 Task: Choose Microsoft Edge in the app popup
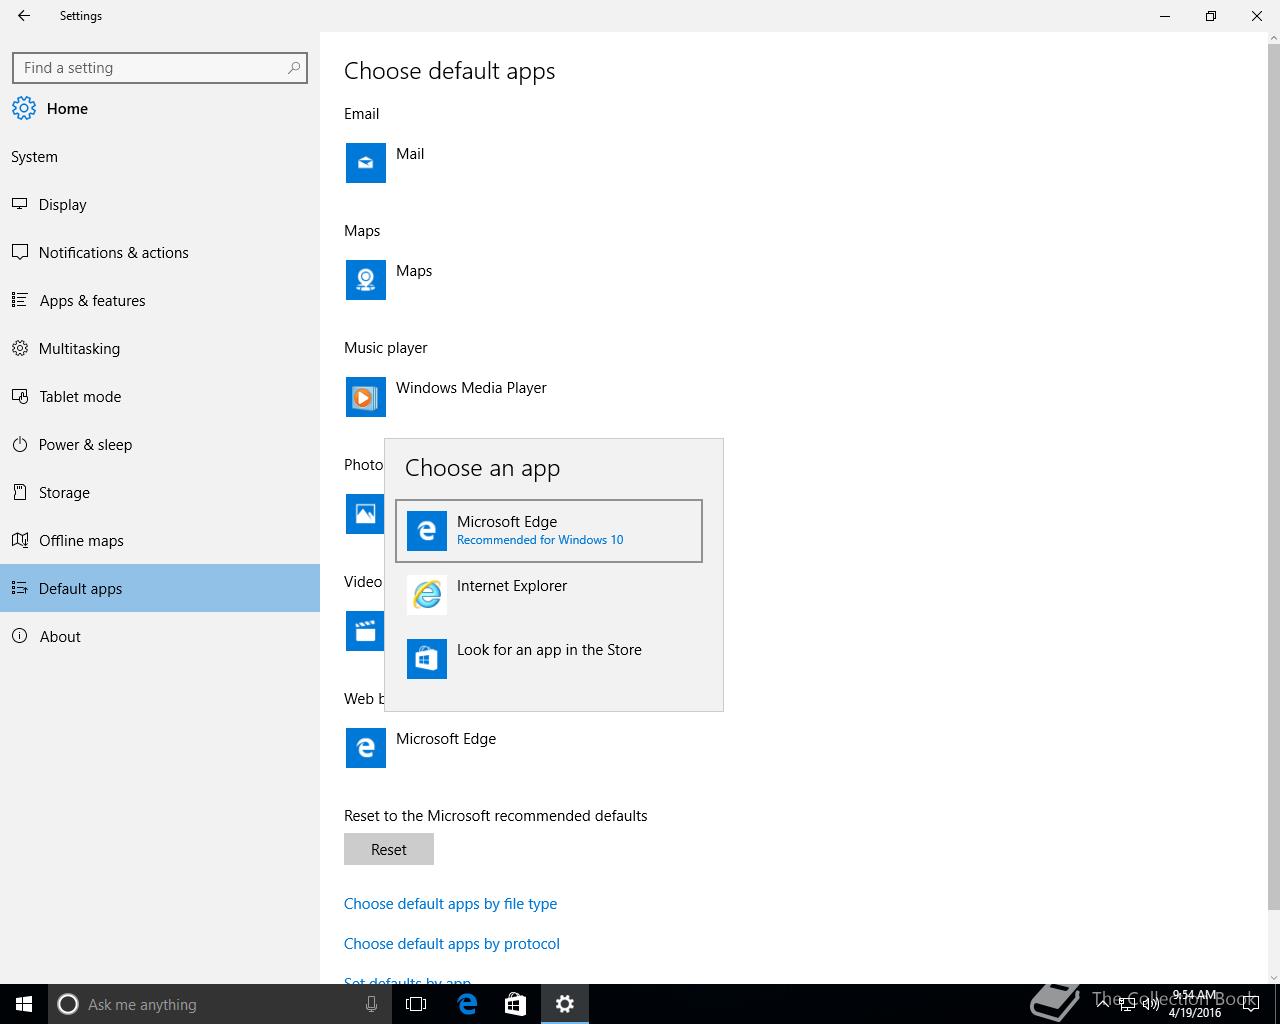549,531
